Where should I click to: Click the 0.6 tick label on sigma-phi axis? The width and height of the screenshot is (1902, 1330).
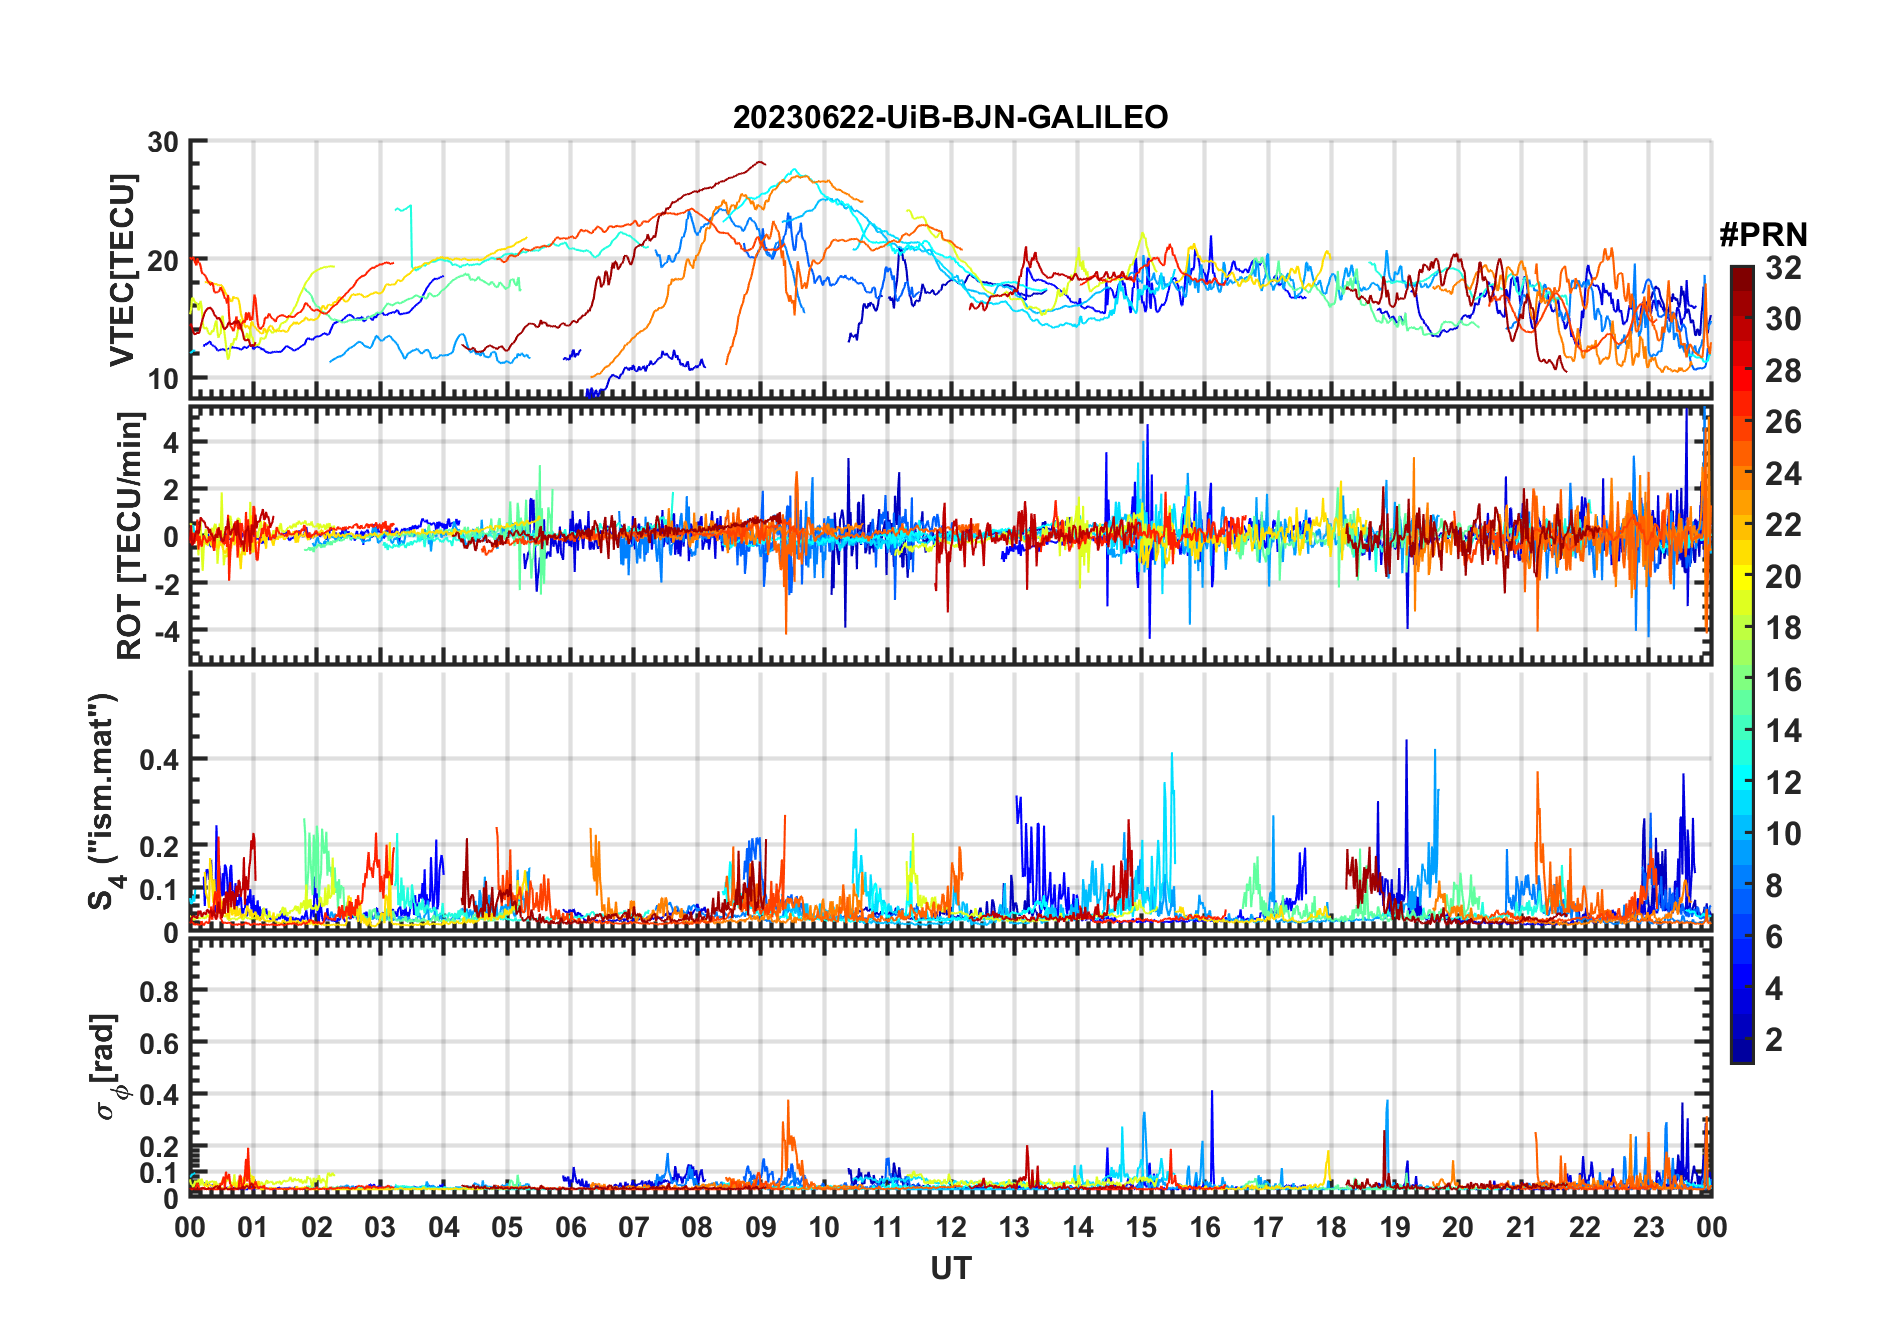159,1043
